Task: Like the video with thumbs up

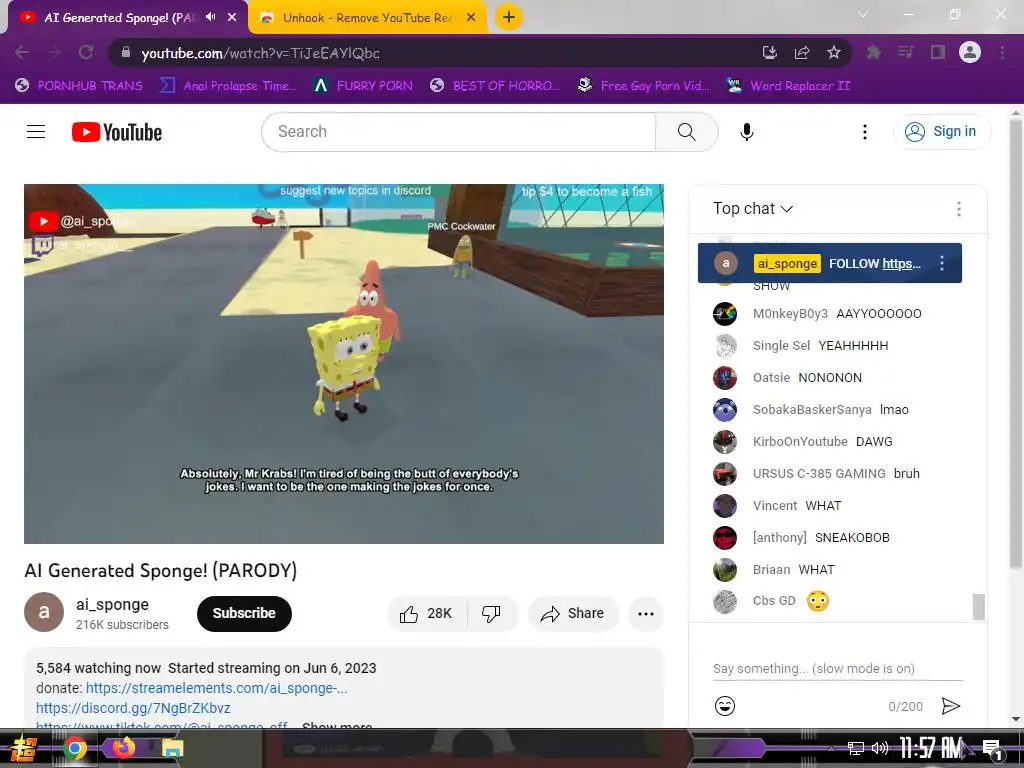Action: coord(426,613)
